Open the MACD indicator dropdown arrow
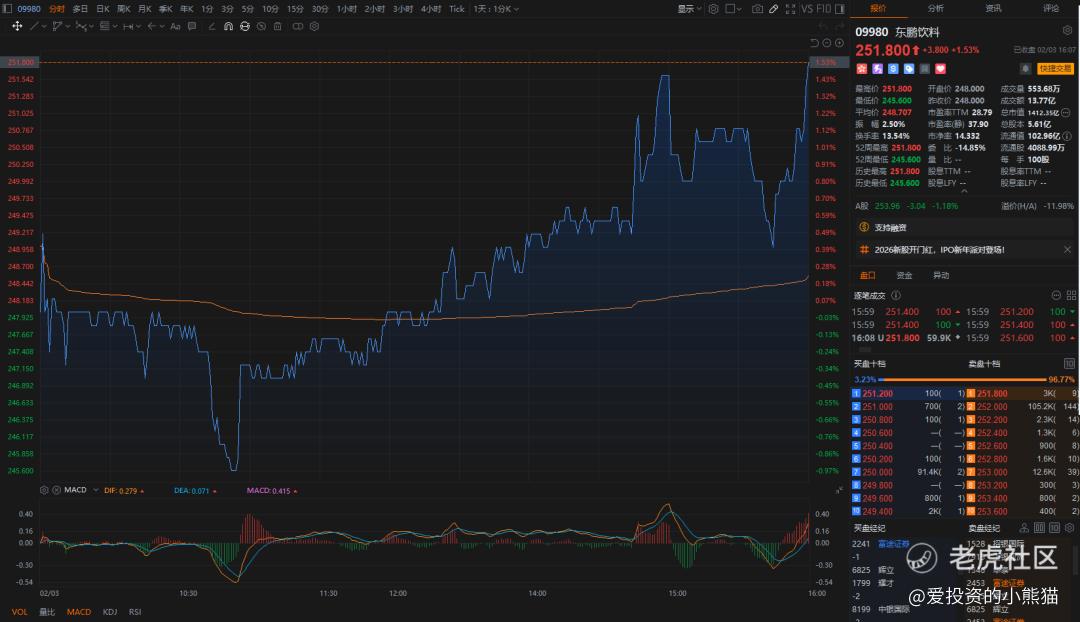This screenshot has height=622, width=1080. pyautogui.click(x=96, y=490)
